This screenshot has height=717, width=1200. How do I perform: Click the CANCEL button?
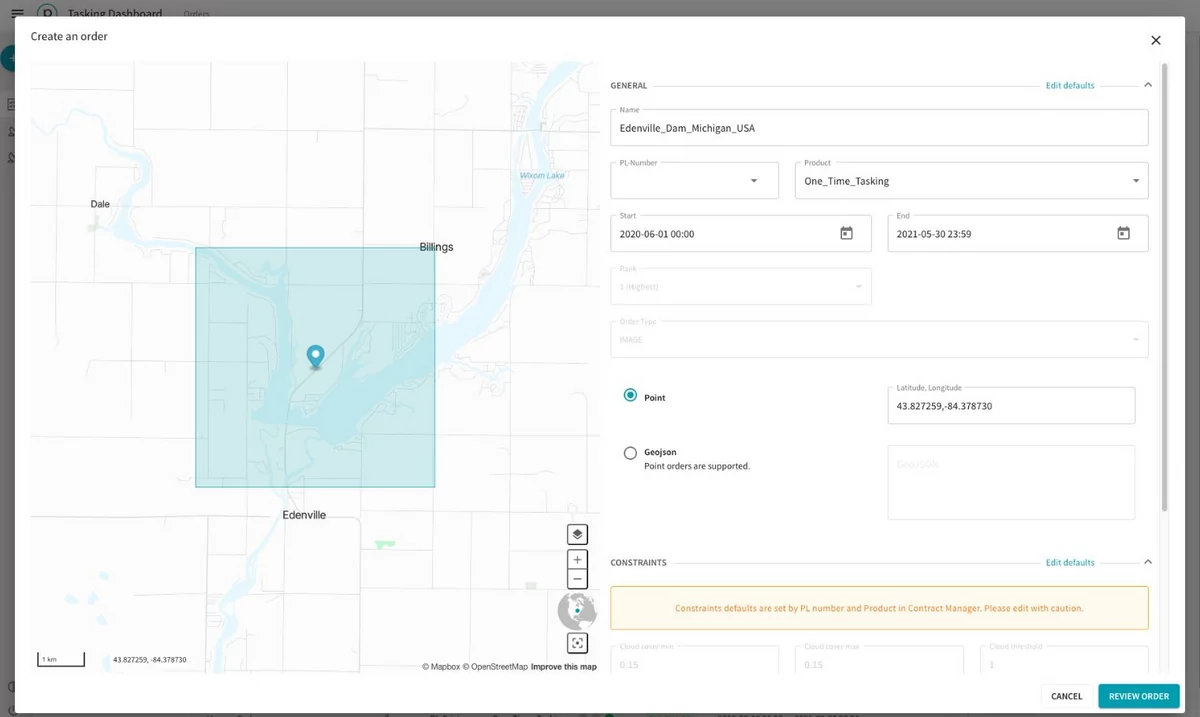pos(1066,696)
